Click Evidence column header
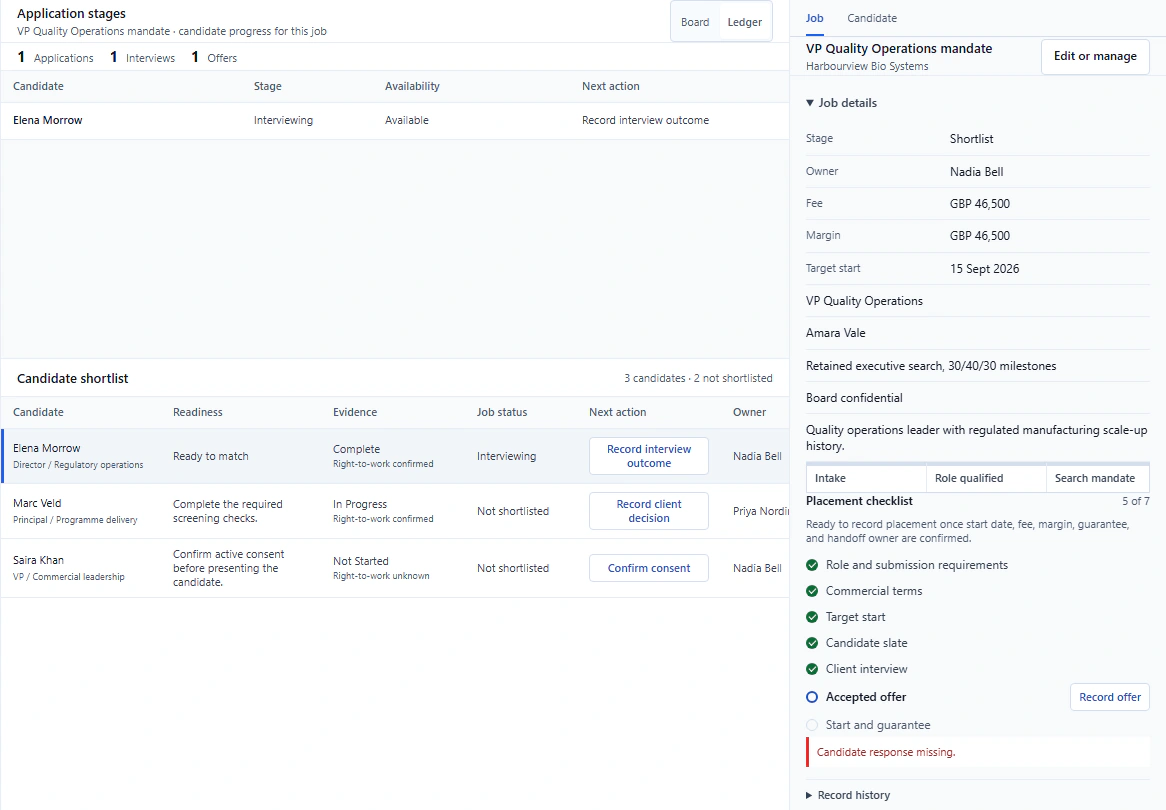 tap(355, 412)
